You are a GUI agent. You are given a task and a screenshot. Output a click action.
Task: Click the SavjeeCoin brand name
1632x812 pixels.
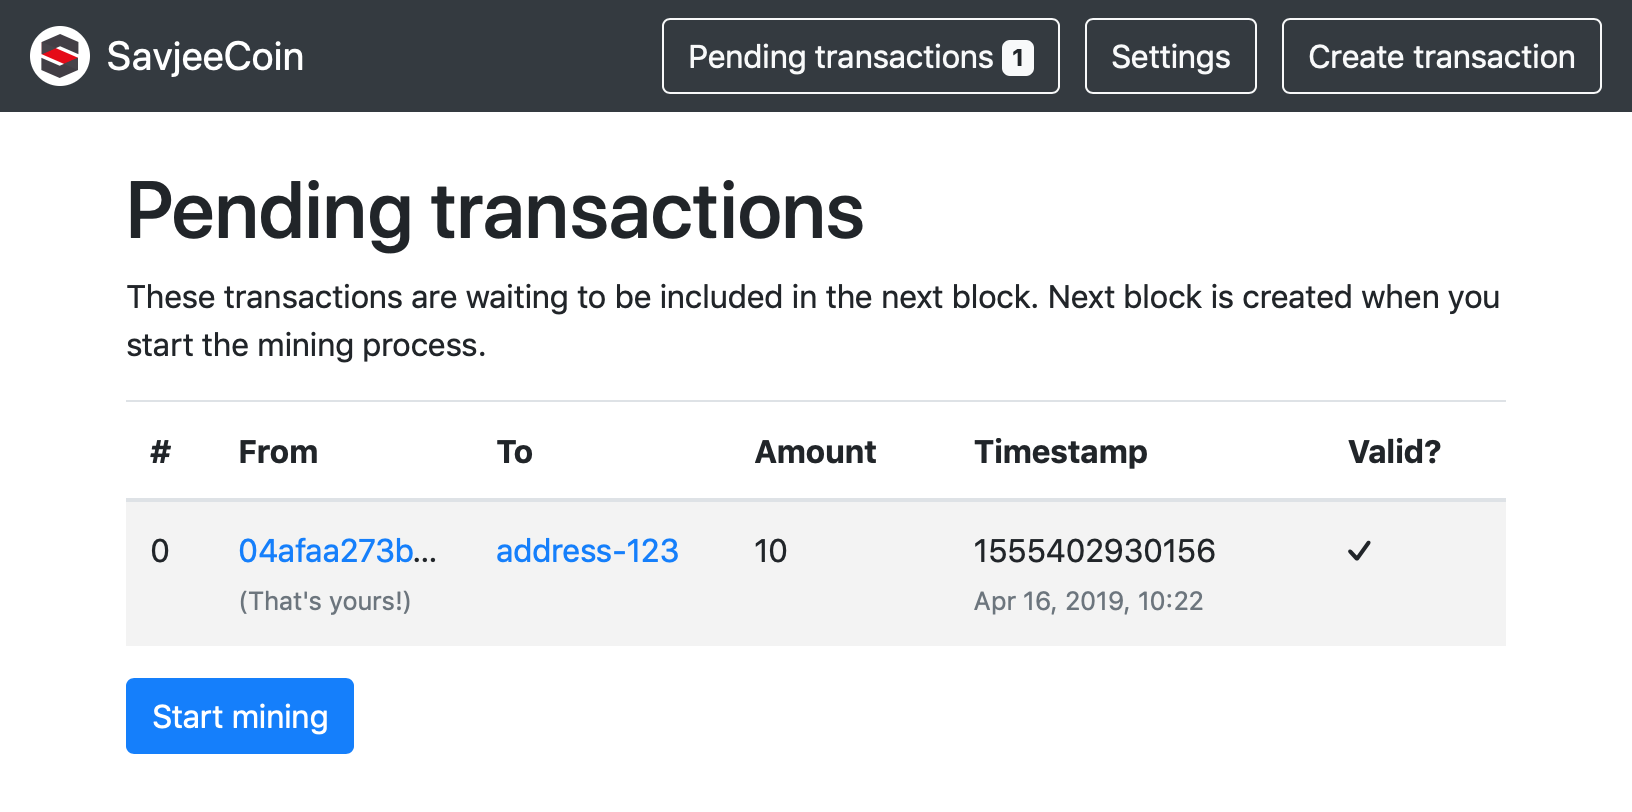[x=205, y=56]
